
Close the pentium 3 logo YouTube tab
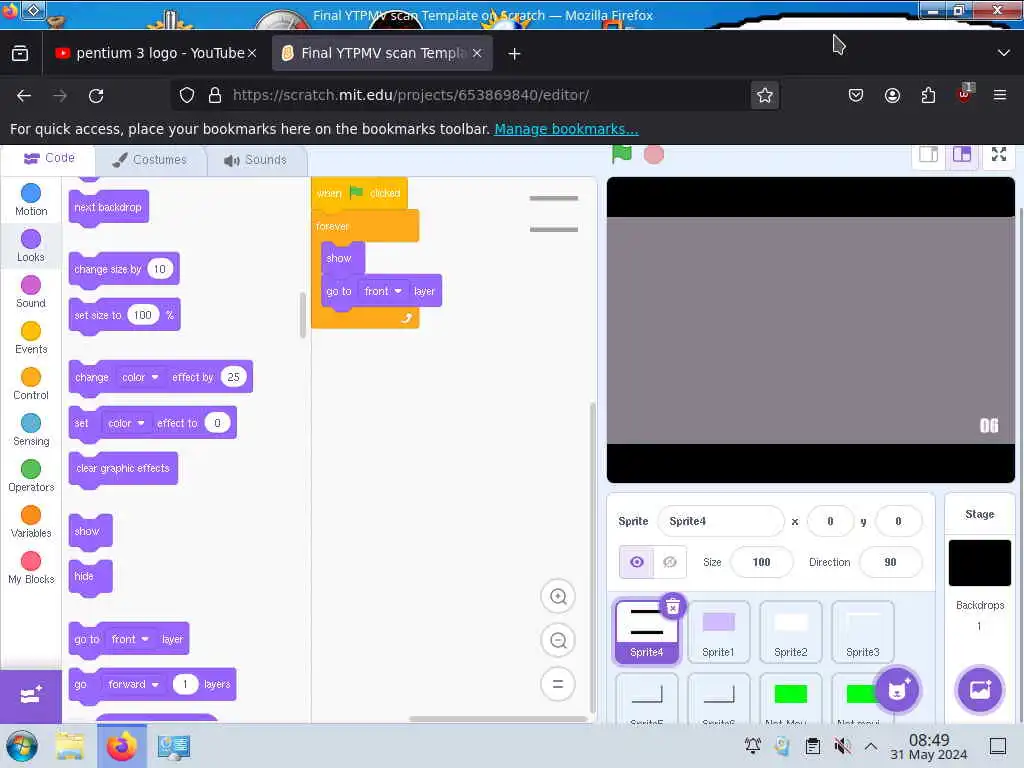[252, 54]
